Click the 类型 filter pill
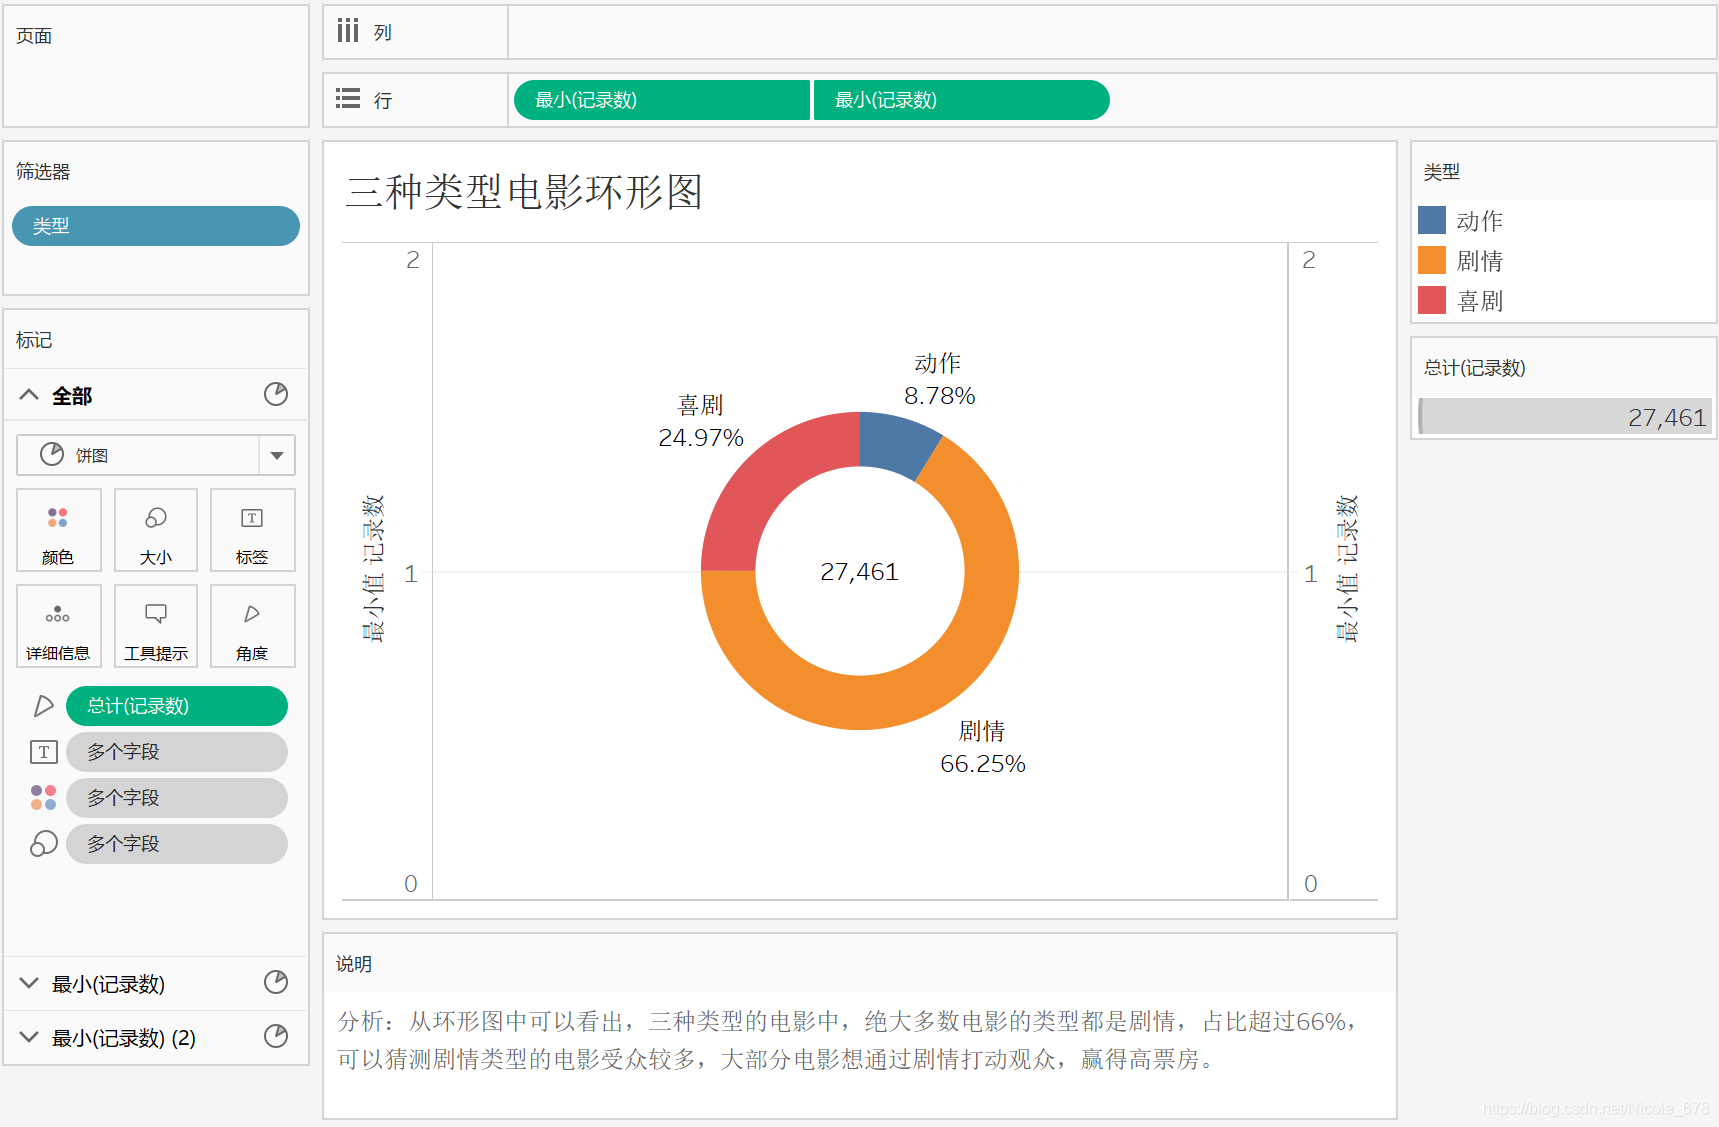This screenshot has width=1719, height=1127. click(156, 226)
